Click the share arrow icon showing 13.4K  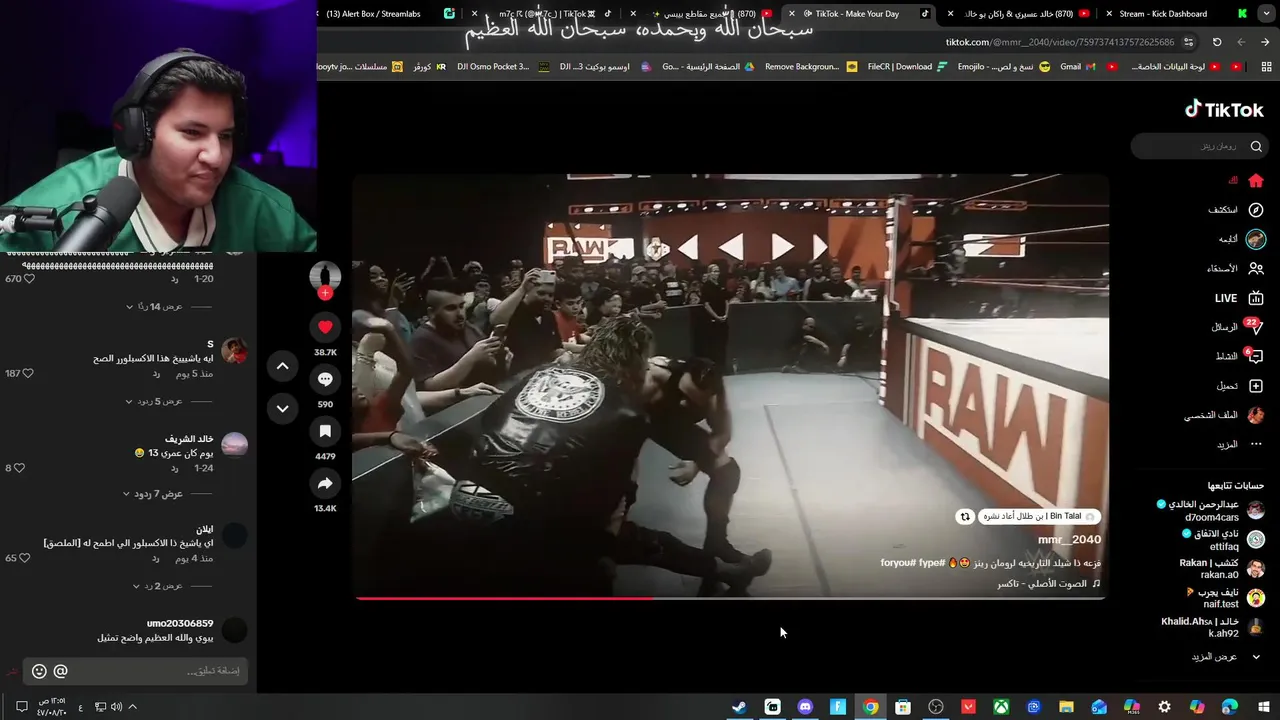tap(325, 483)
